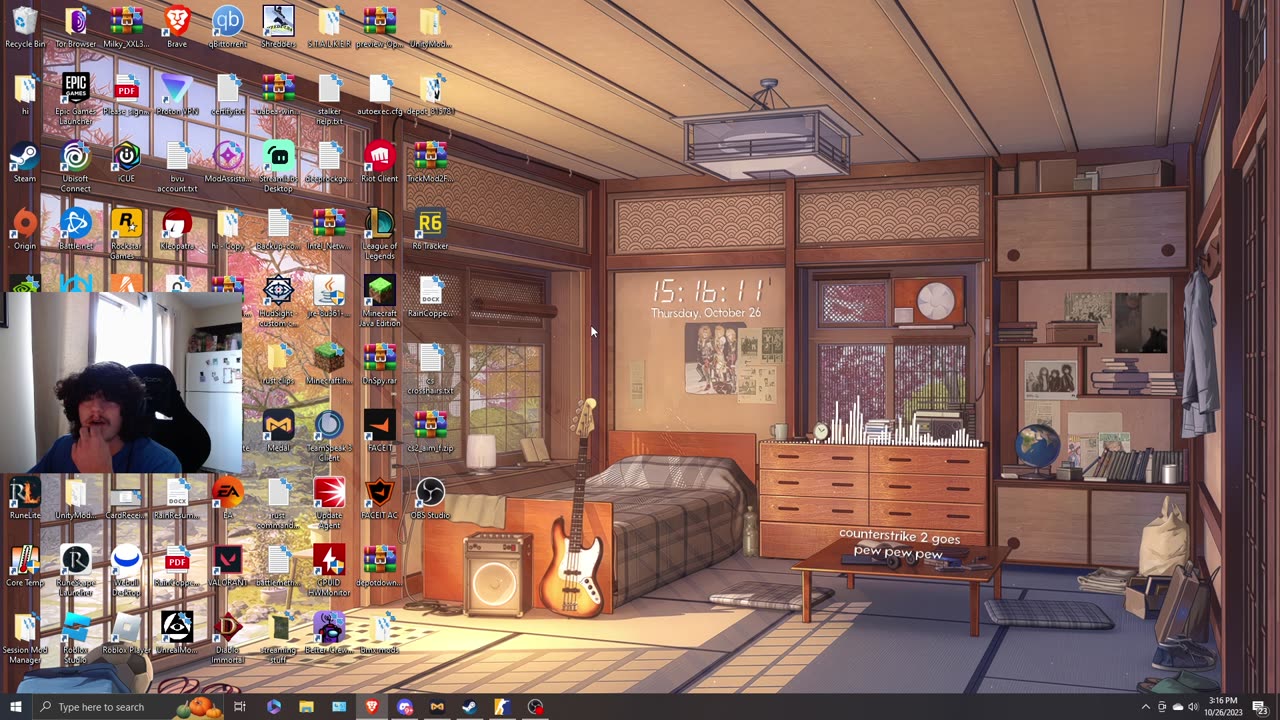Image resolution: width=1280 pixels, height=720 pixels.
Task: Open the Recycle Bin desktop icon
Action: coord(25,27)
